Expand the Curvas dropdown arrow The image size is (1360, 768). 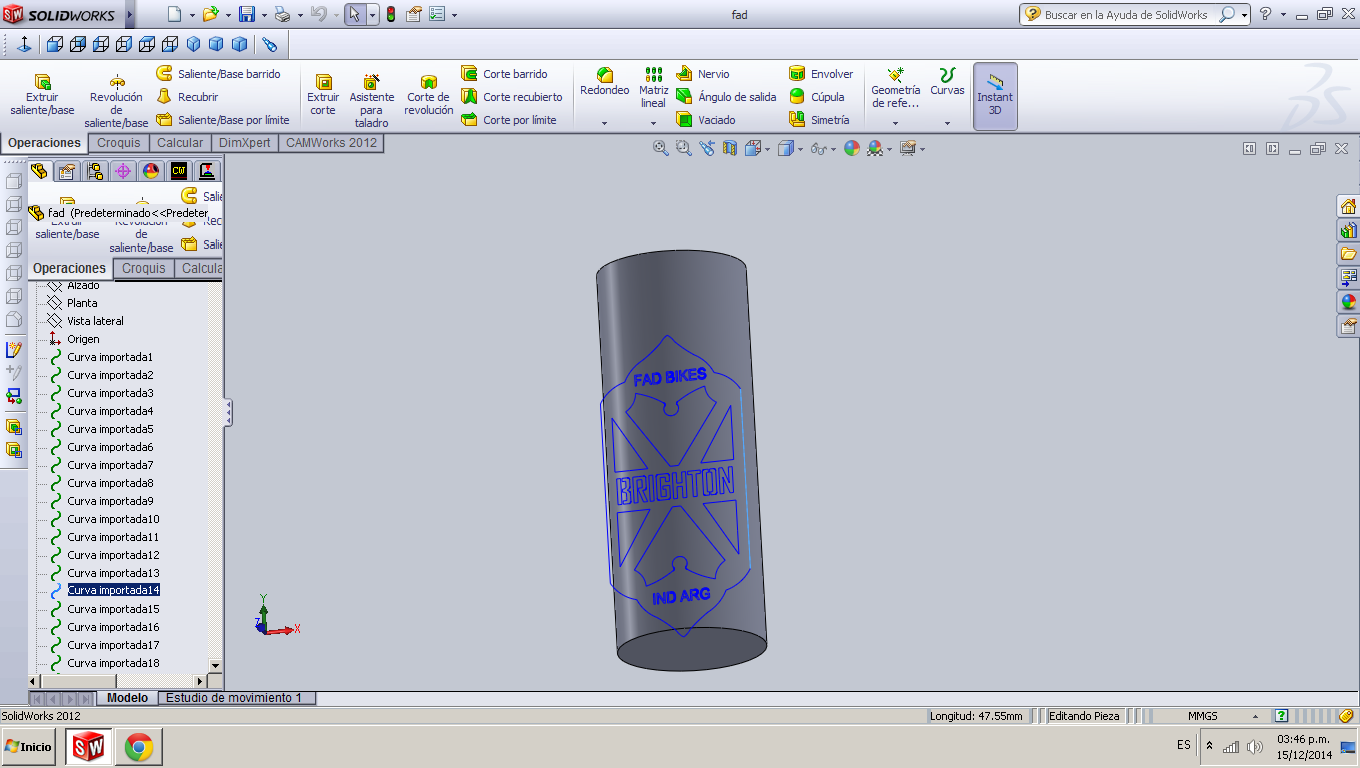(x=947, y=123)
